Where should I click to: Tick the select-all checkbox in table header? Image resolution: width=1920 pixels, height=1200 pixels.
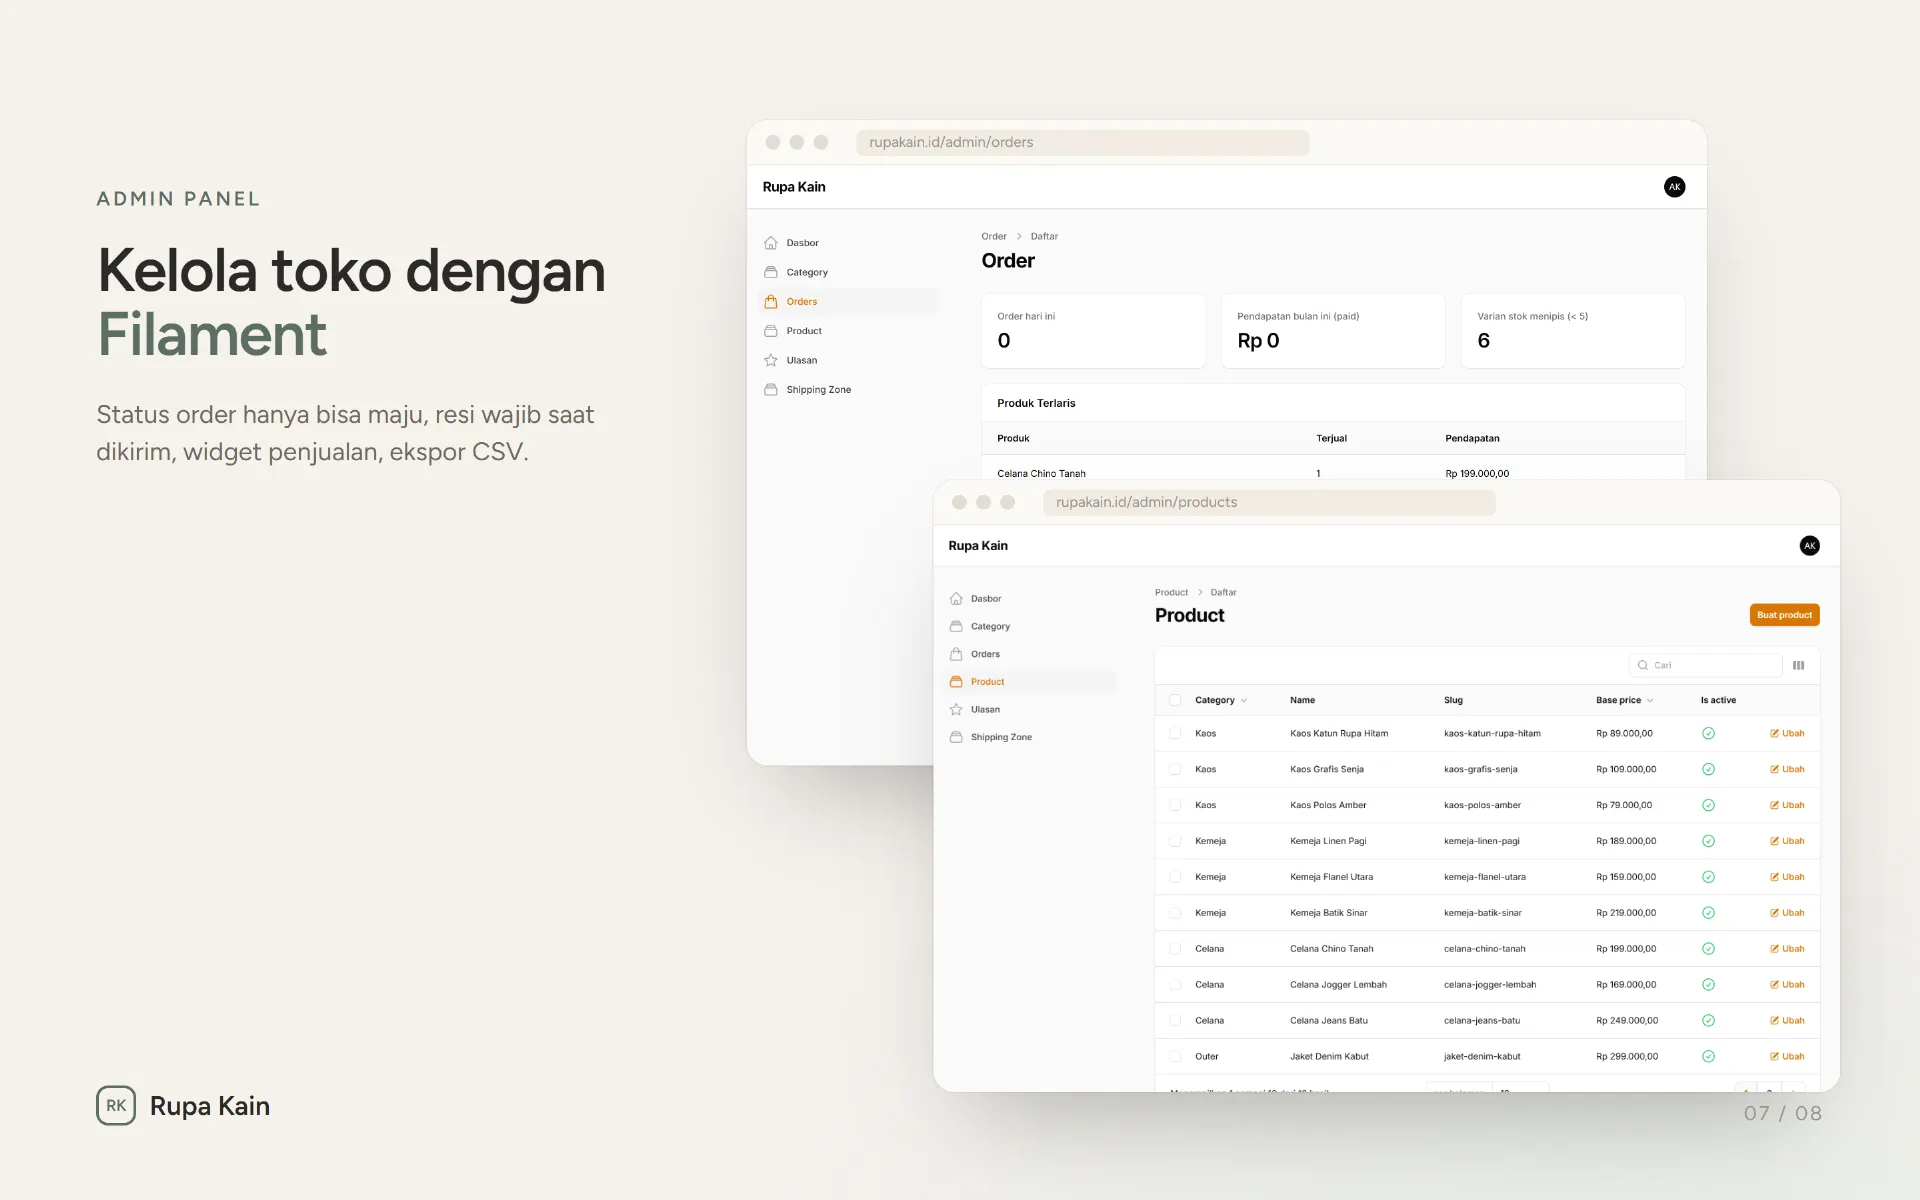coord(1175,700)
